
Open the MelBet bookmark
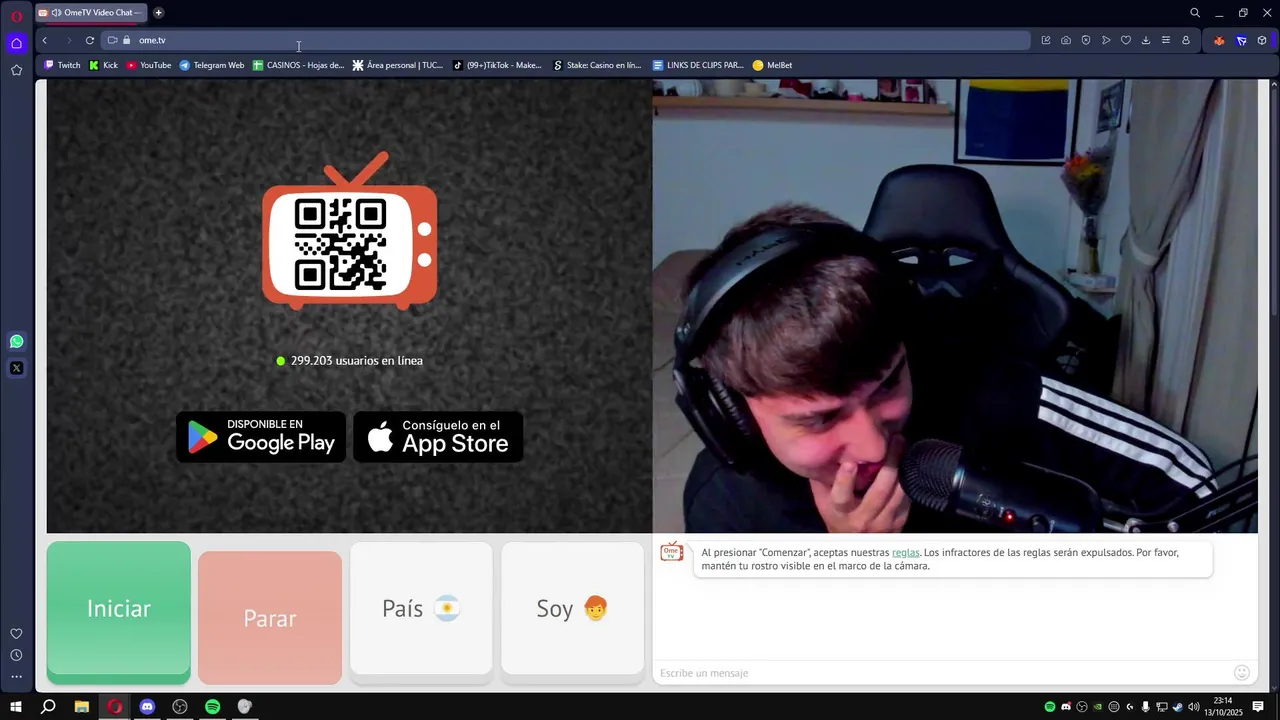772,65
